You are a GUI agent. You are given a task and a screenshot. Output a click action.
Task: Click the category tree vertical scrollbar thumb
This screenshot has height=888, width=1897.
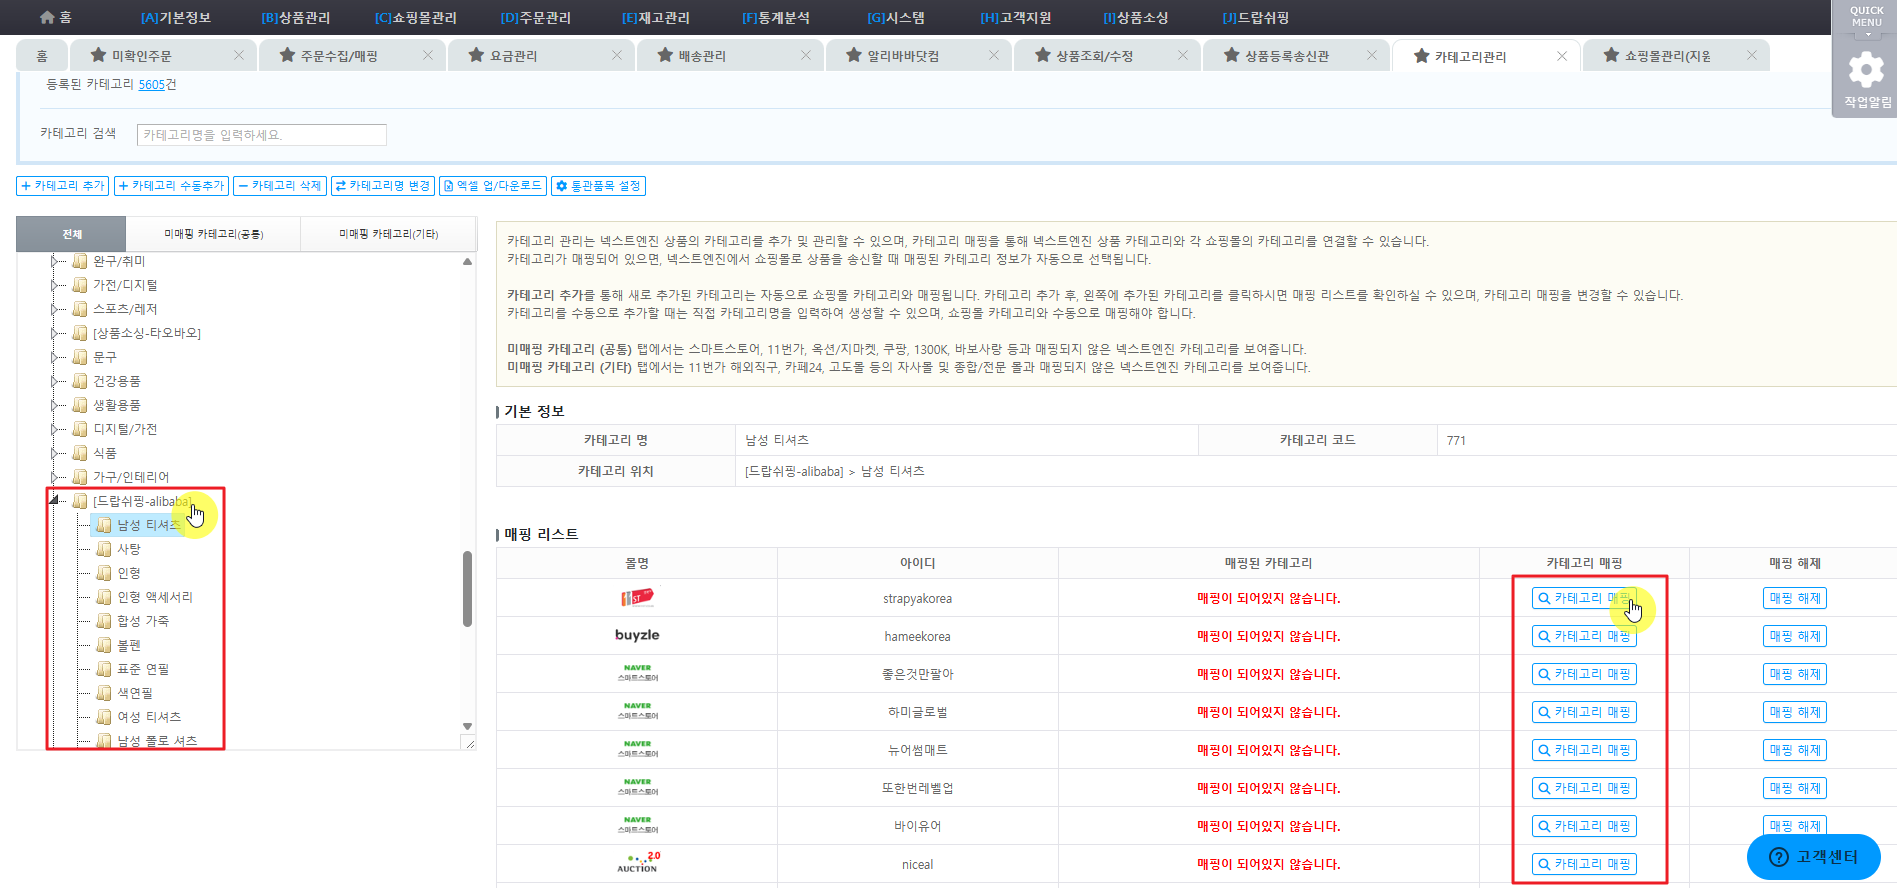click(x=467, y=588)
